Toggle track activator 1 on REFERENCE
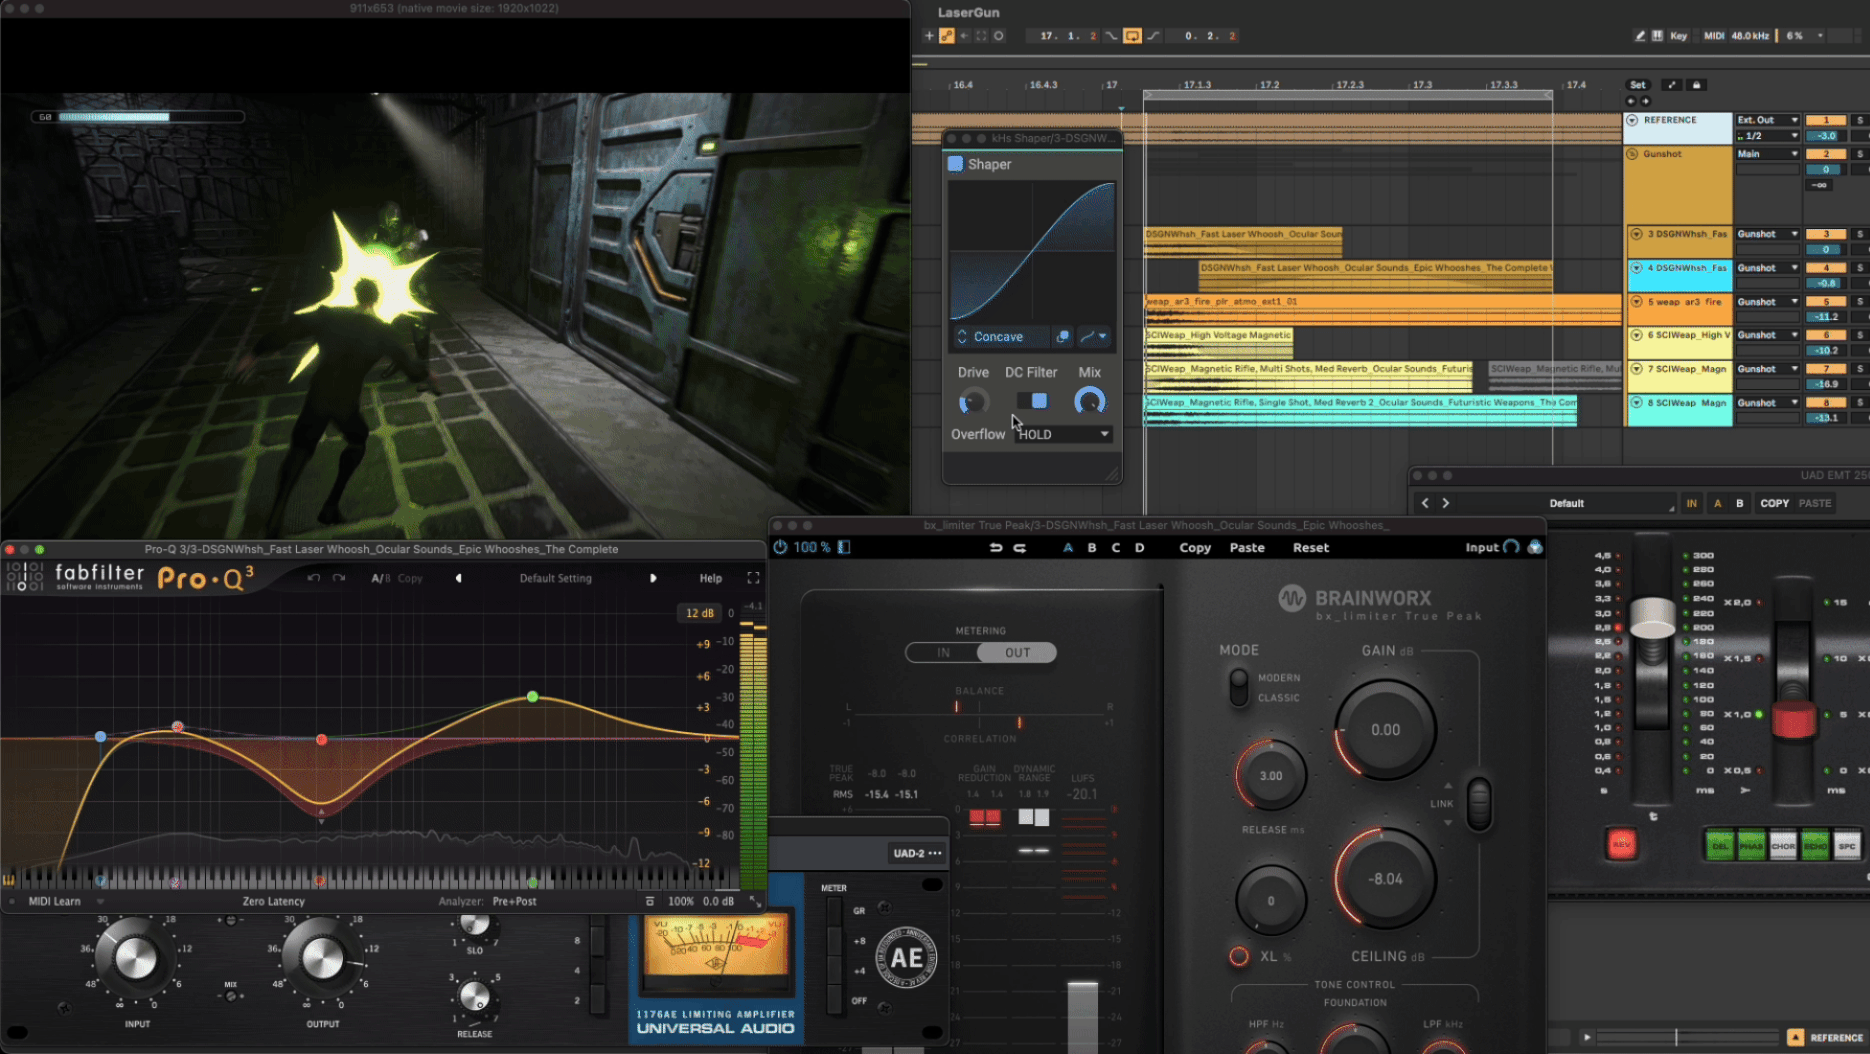 click(1826, 120)
